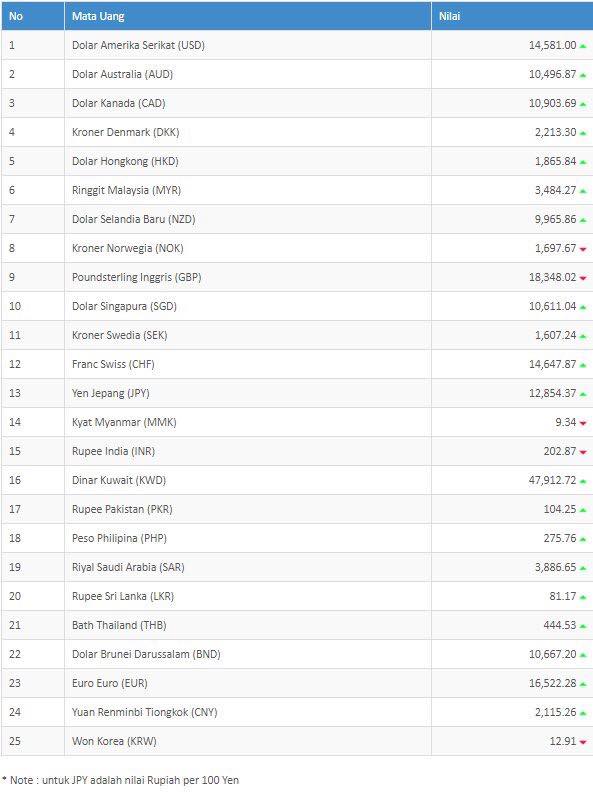Click the value 14,647.87 for Franc Swiss
Viewport: 593px width, 799px height.
(552, 364)
